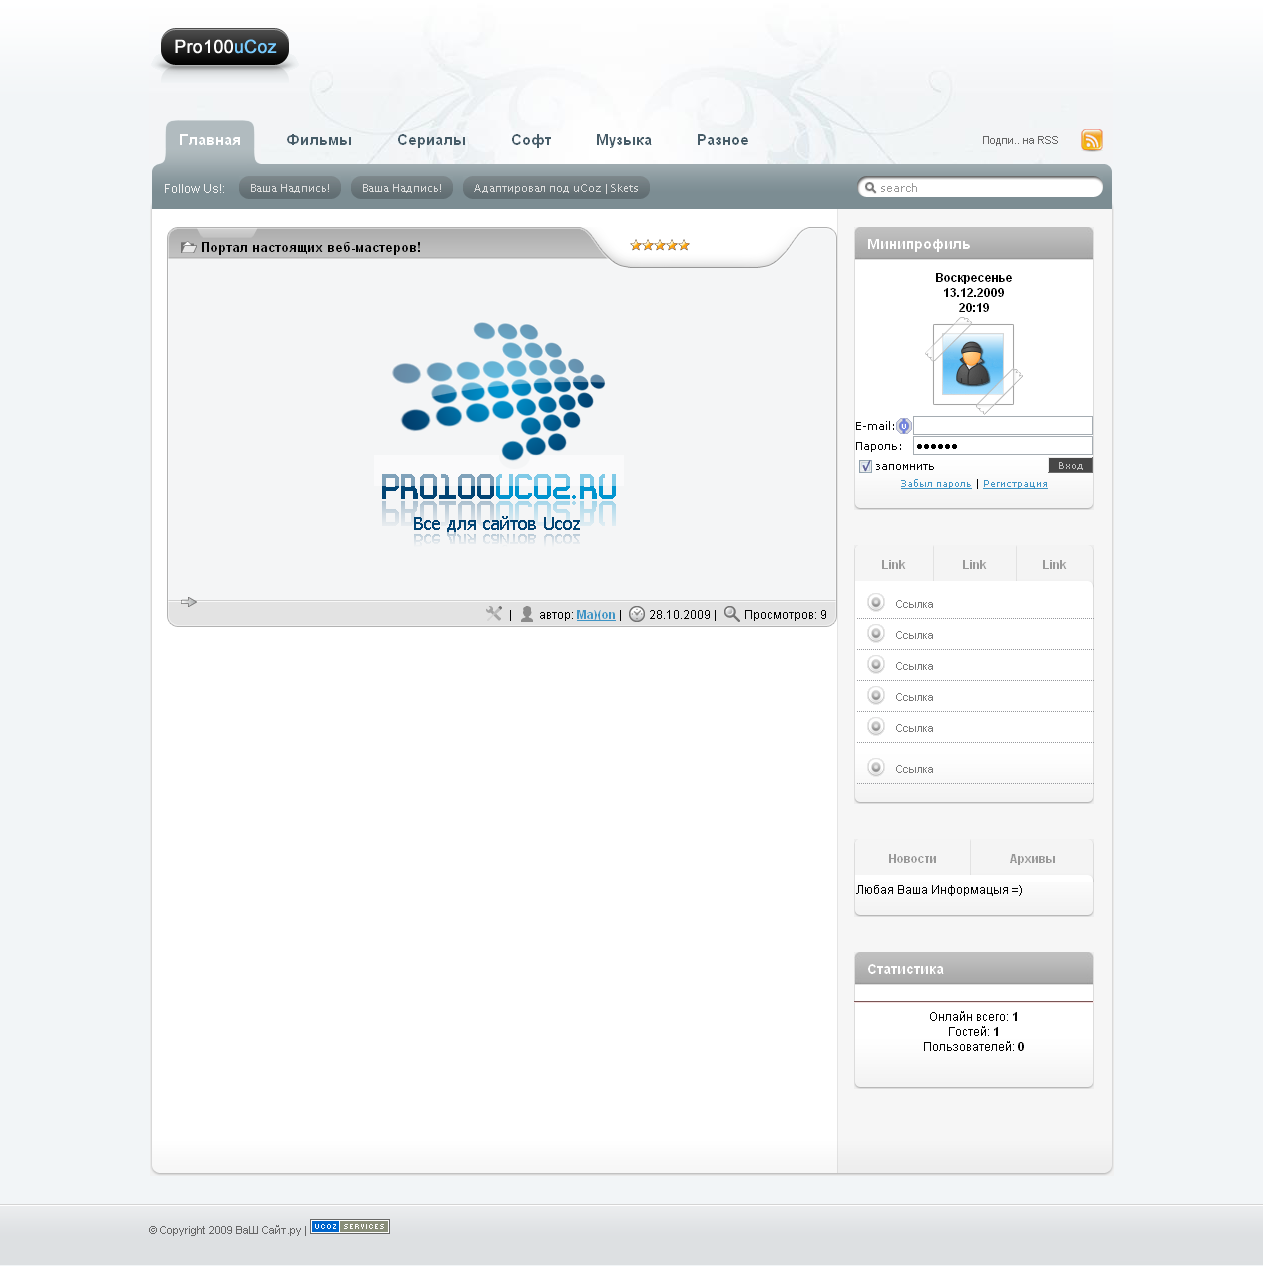This screenshot has width=1263, height=1266.
Task: Click the post title Портал настоящих веб-мастеров!
Action: (x=311, y=247)
